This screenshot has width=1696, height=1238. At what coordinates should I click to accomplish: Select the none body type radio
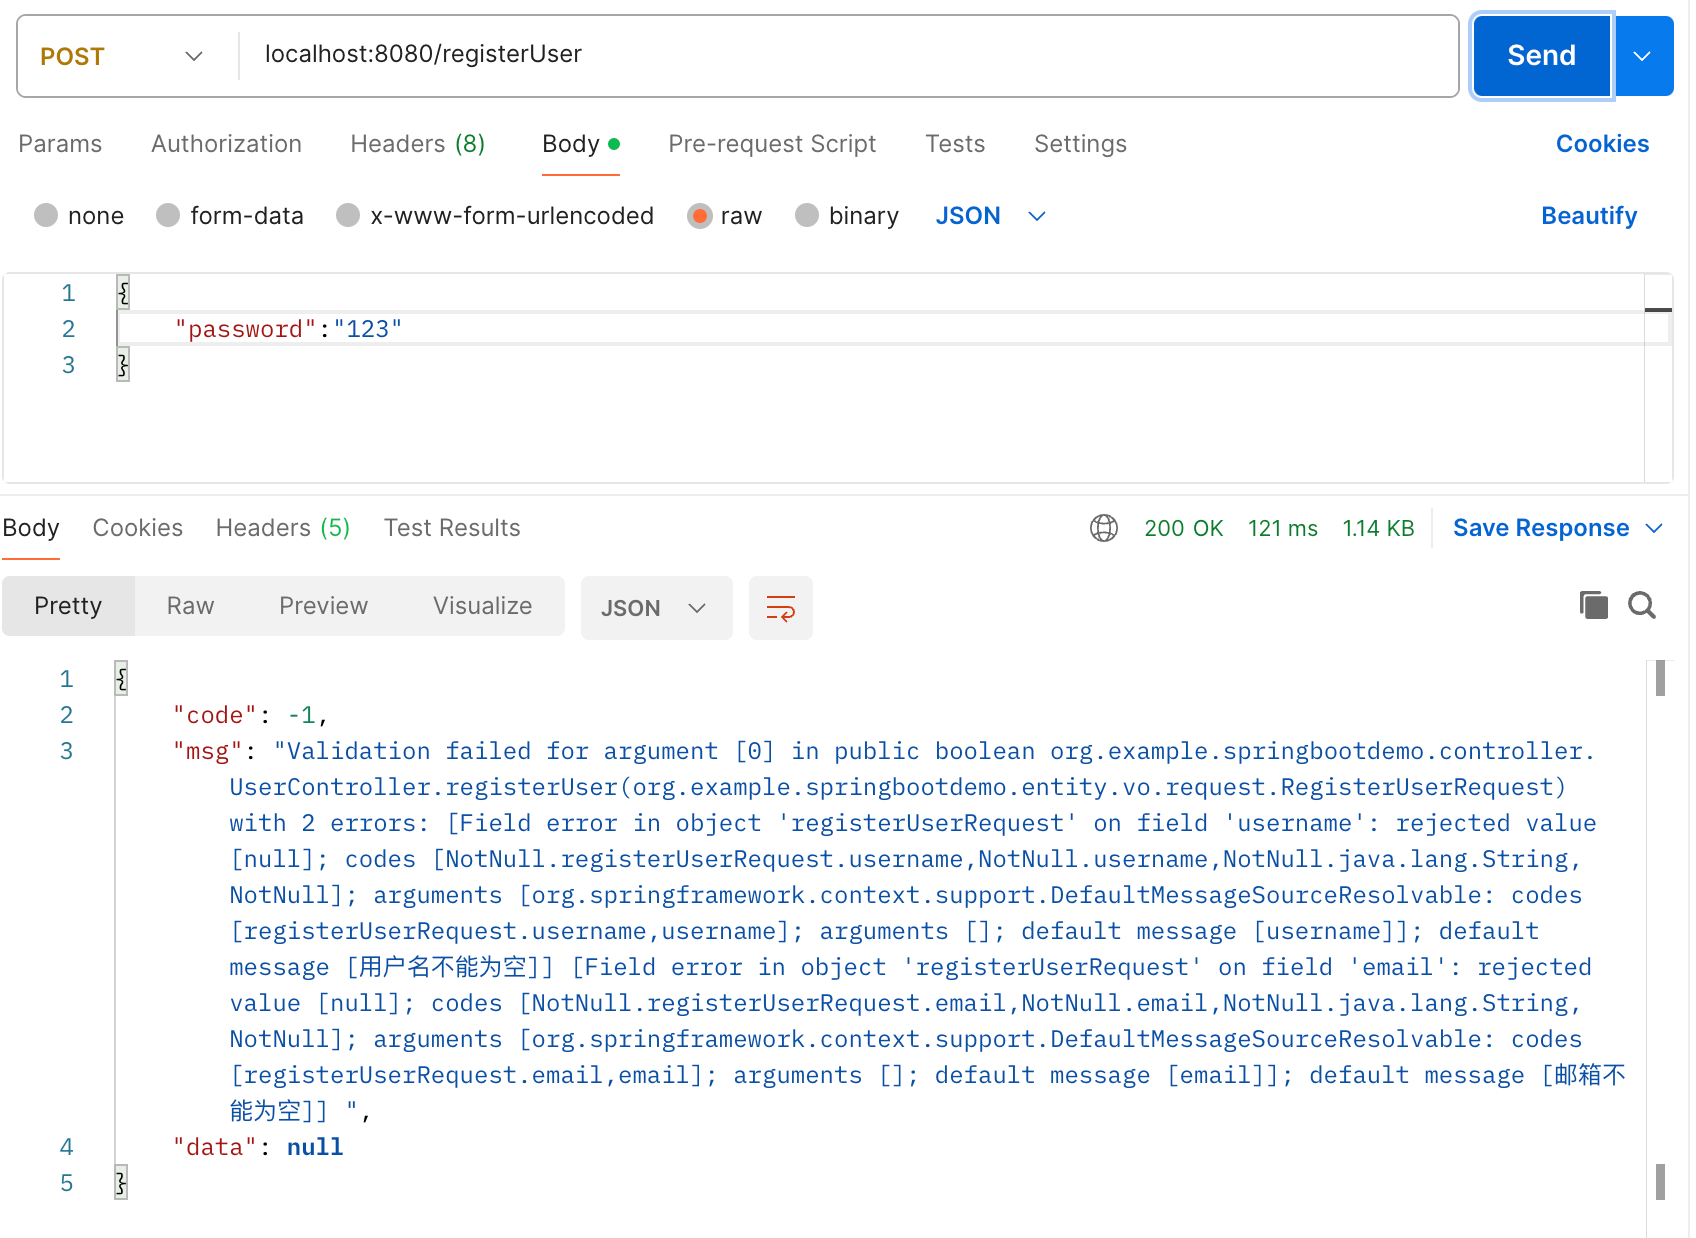46,215
